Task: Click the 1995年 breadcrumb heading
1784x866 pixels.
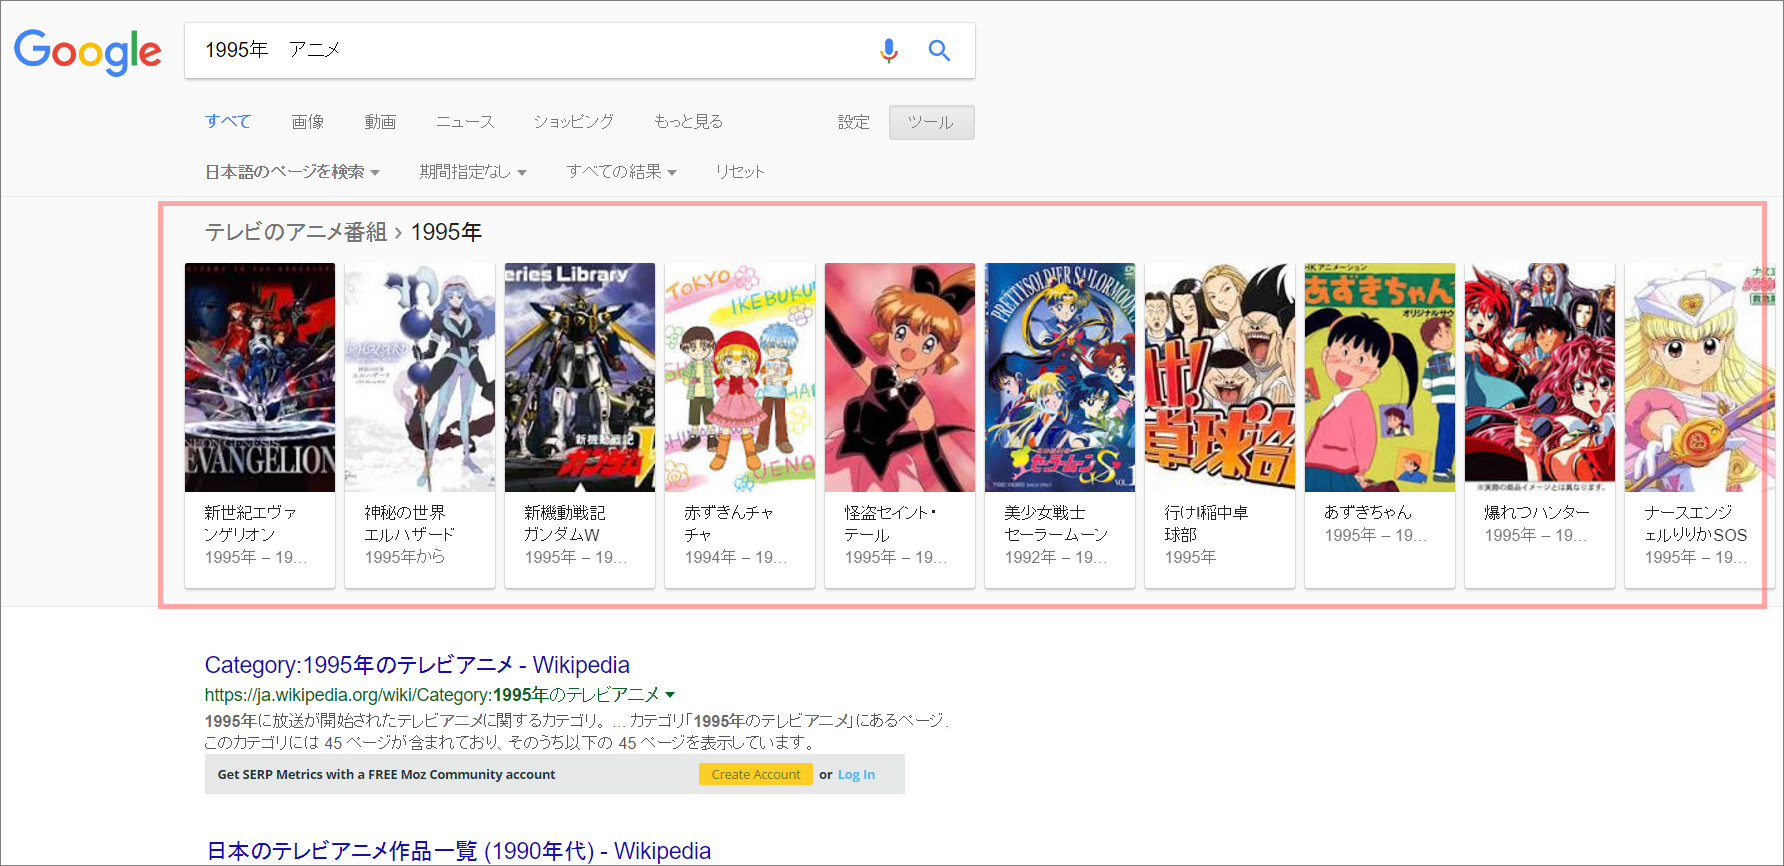Action: pos(446,232)
